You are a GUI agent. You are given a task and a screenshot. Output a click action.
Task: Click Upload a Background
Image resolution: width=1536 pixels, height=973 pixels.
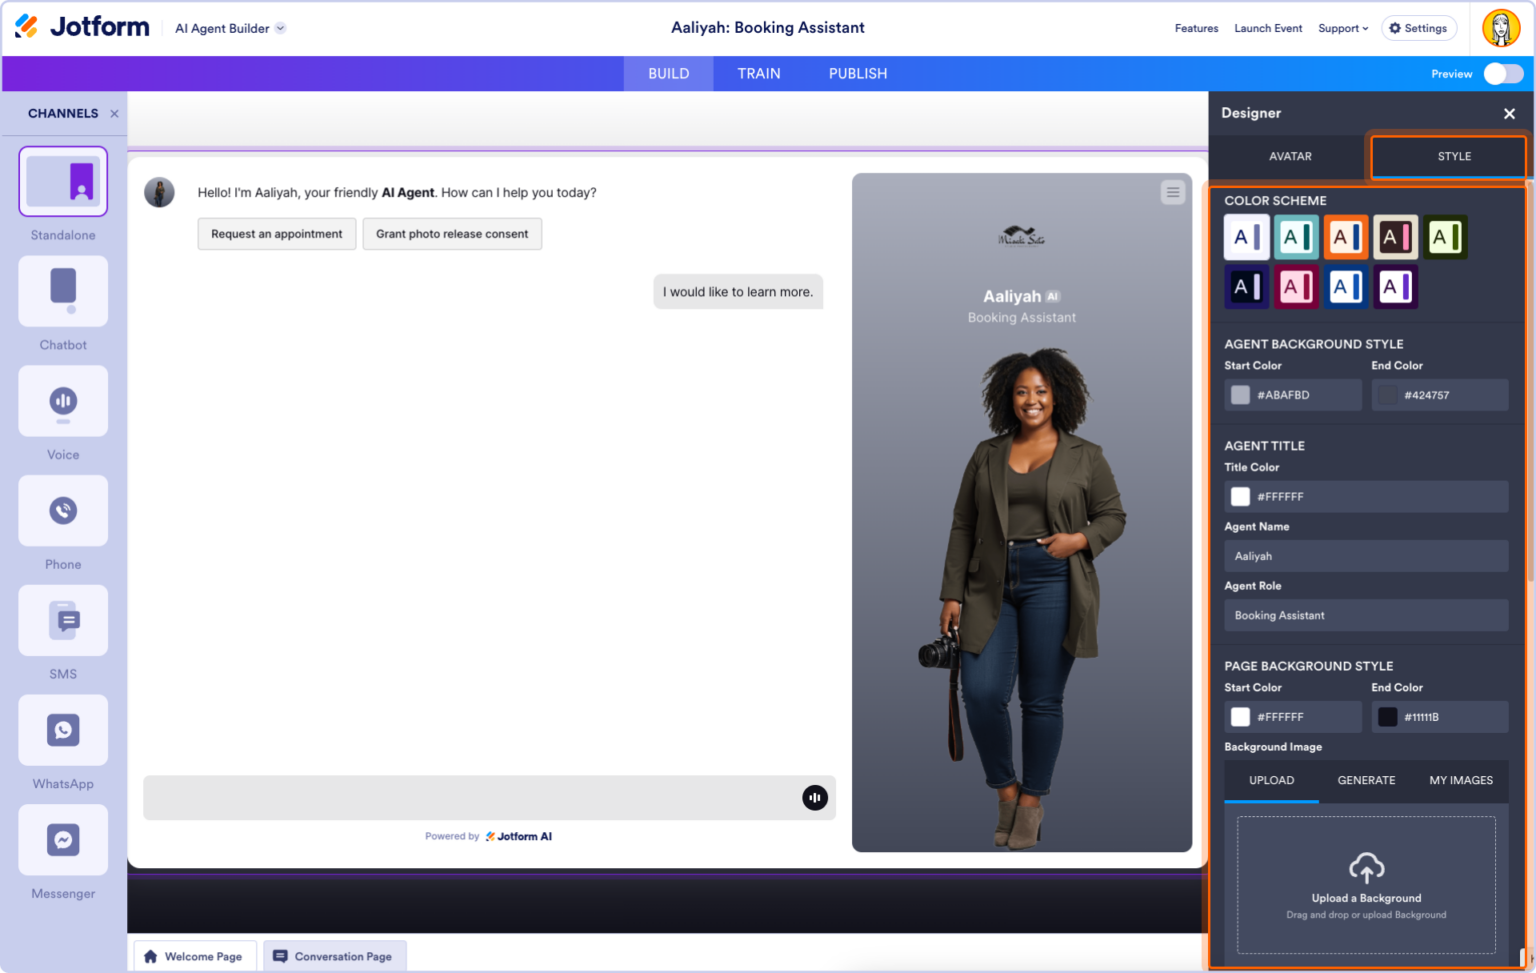coord(1366,887)
